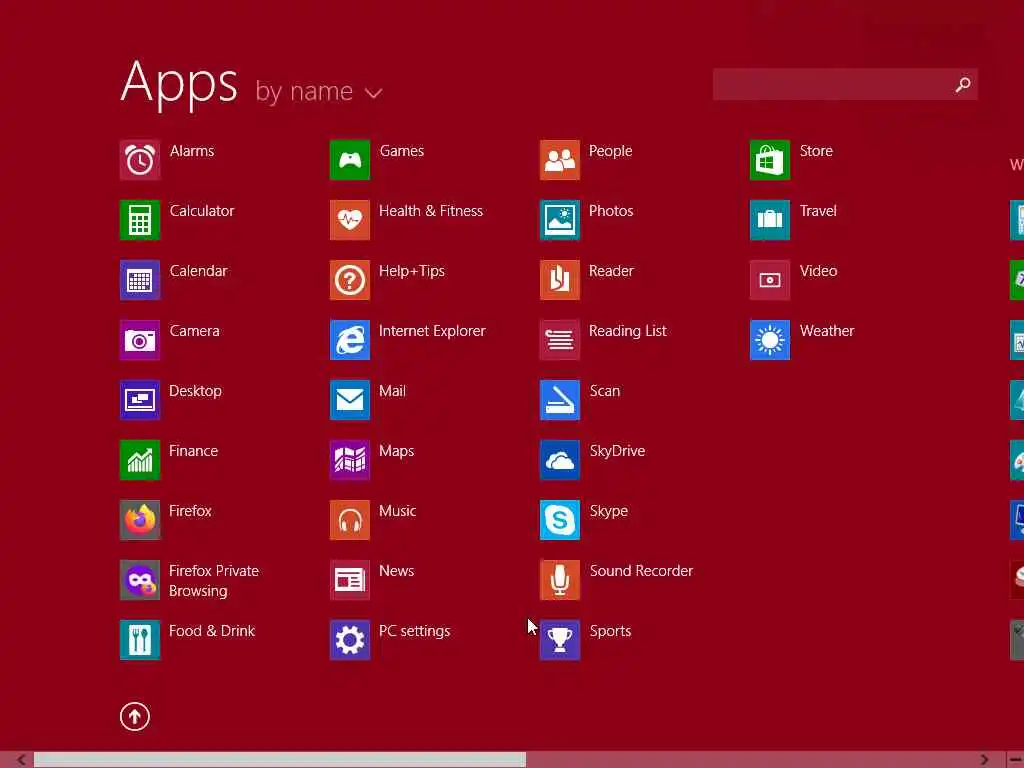Open the SkyDrive cloud icon
The height and width of the screenshot is (768, 1024).
pyautogui.click(x=560, y=460)
